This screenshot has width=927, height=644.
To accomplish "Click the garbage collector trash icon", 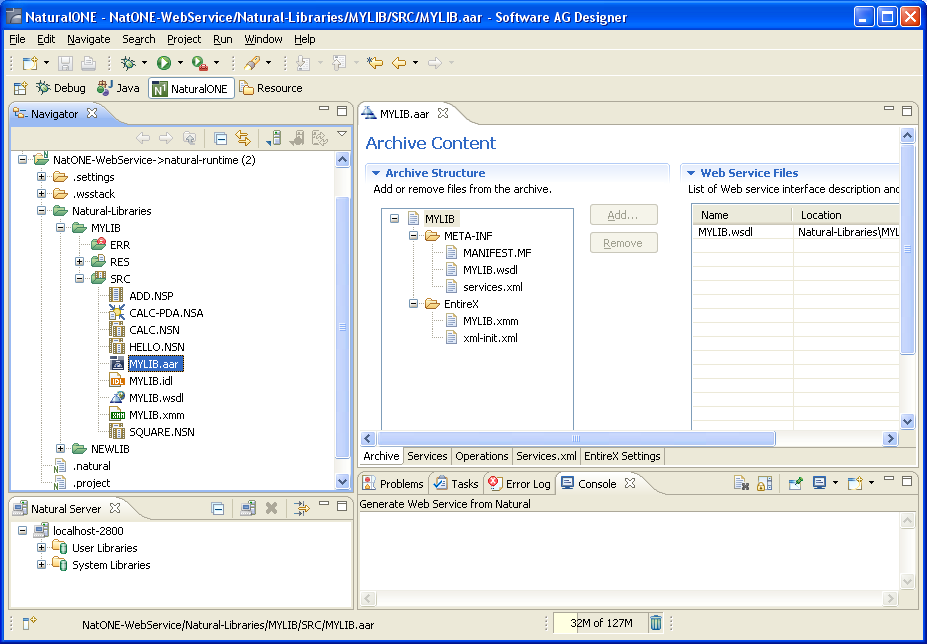I will coord(656,623).
